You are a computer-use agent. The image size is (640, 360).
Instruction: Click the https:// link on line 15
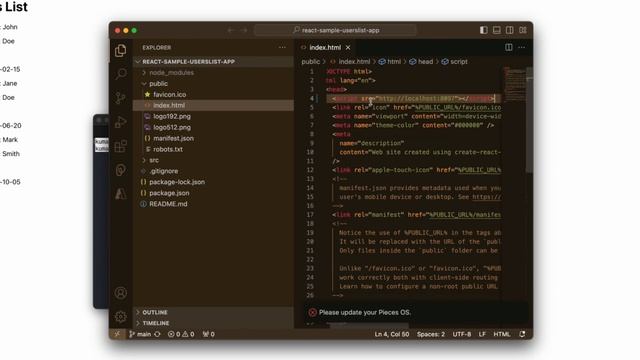(487, 197)
